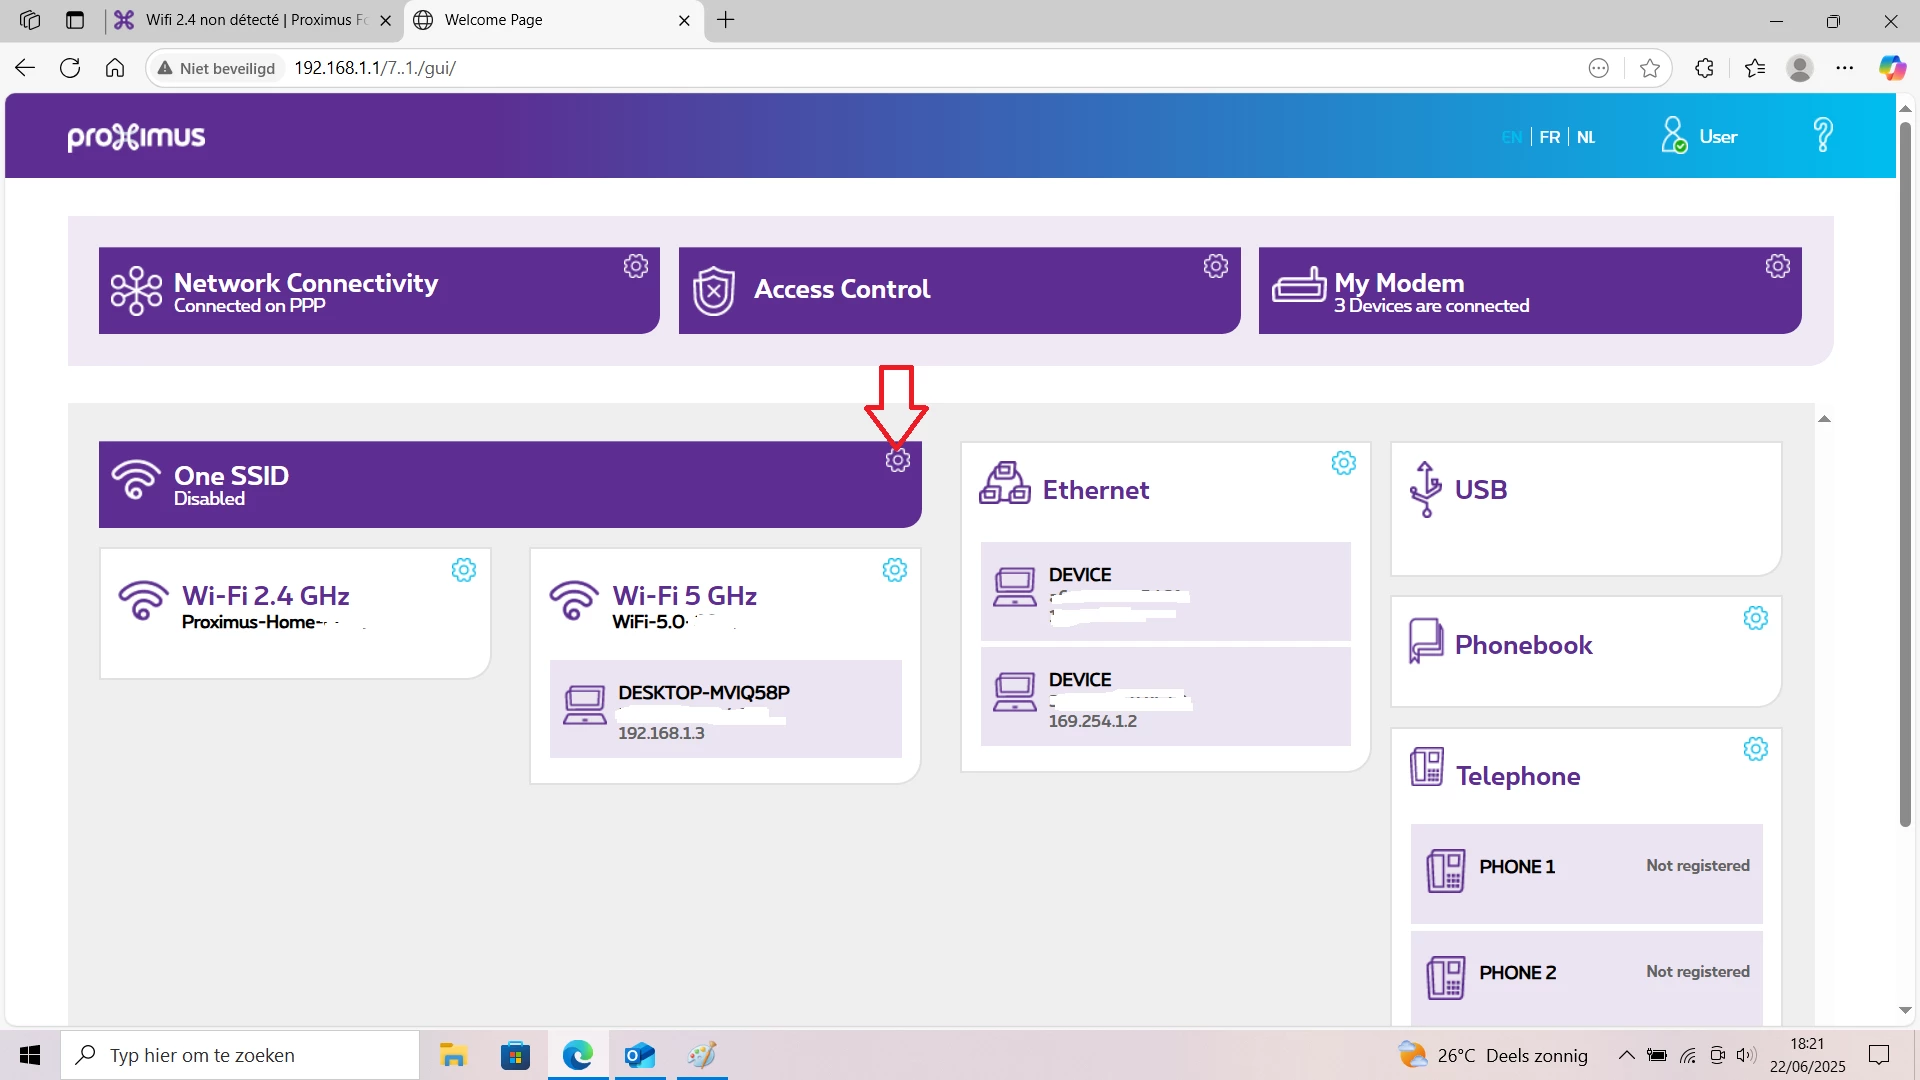1920x1080 pixels.
Task: Add page to favorites star
Action: (1650, 68)
